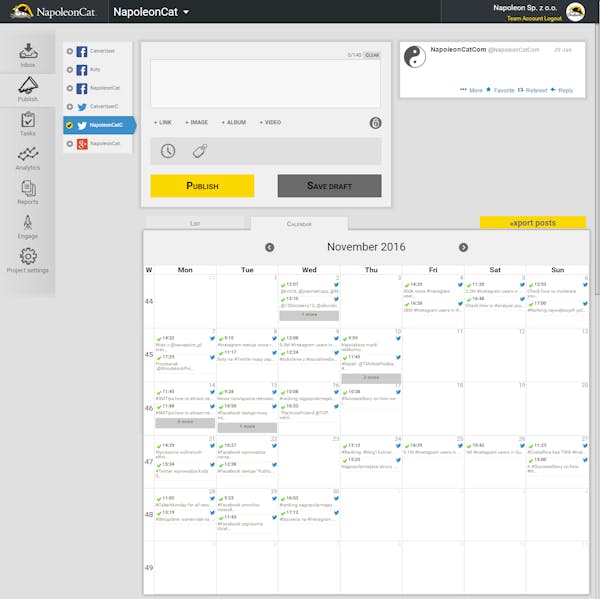Click the + VIDEO option
The image size is (600, 599).
point(270,122)
